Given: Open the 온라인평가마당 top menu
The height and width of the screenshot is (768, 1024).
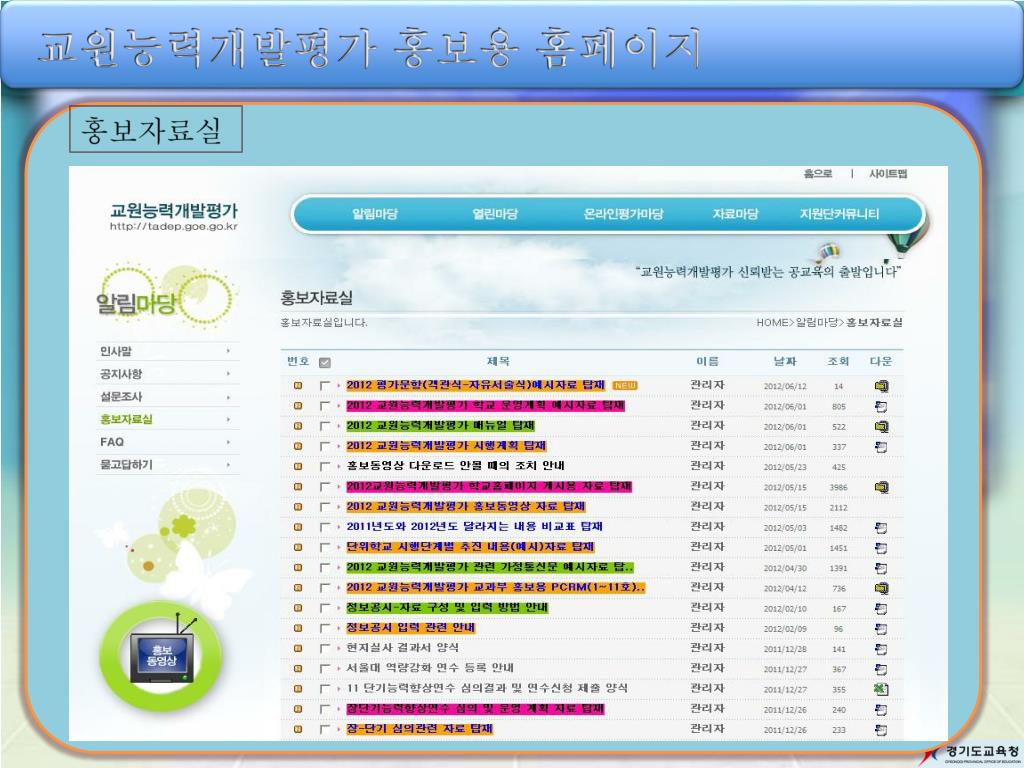Looking at the screenshot, I should [624, 214].
